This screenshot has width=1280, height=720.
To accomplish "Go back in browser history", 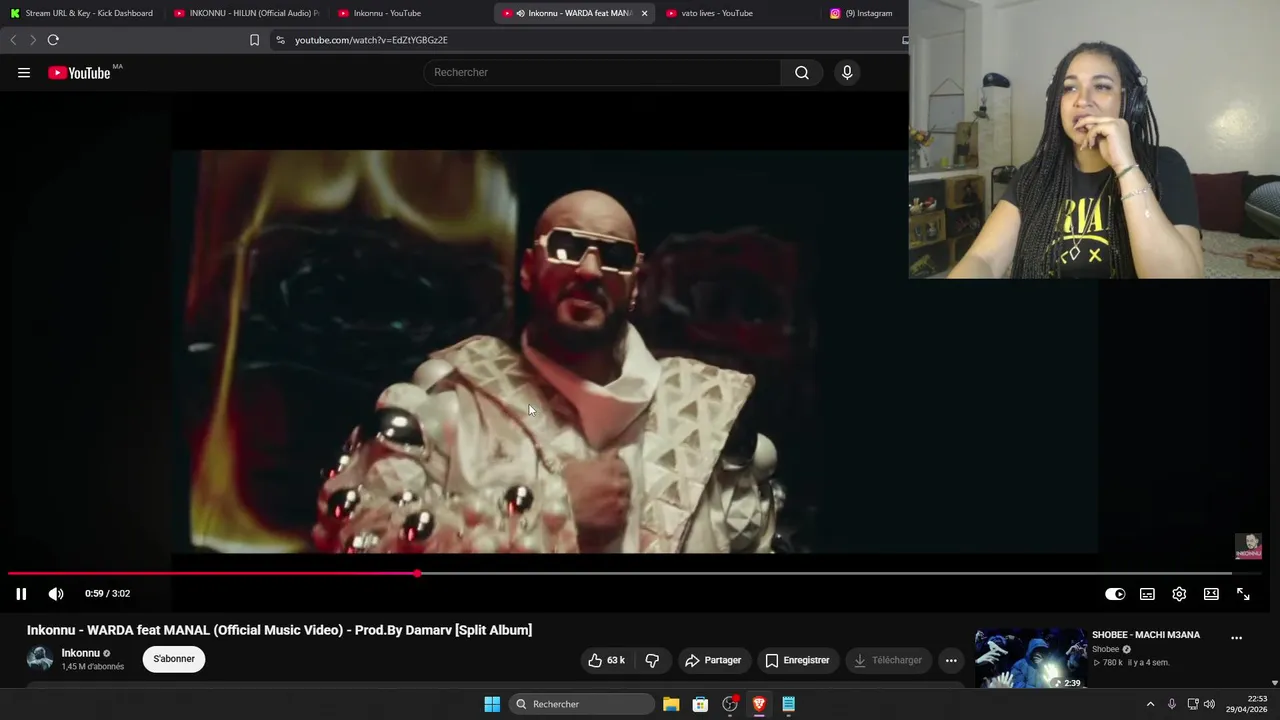I will pos(13,40).
